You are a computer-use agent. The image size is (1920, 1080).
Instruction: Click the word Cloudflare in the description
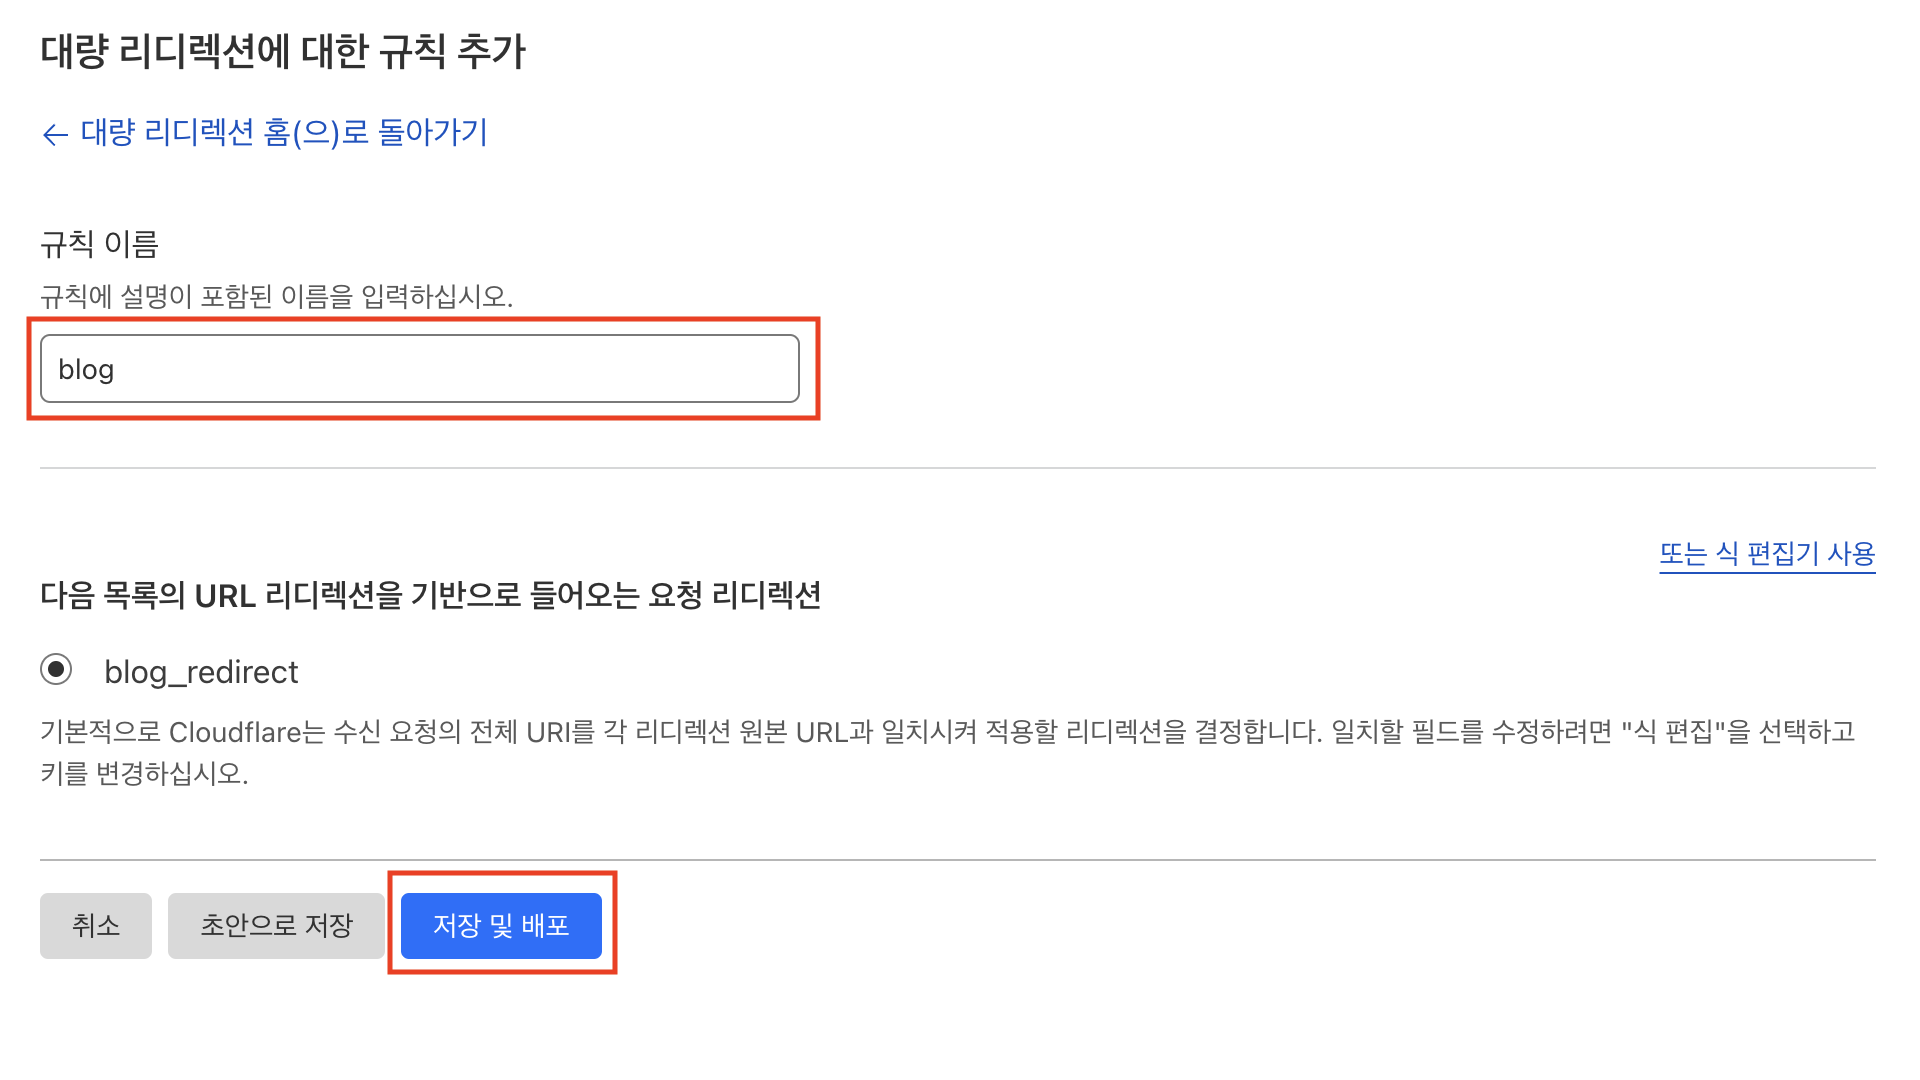tap(235, 732)
